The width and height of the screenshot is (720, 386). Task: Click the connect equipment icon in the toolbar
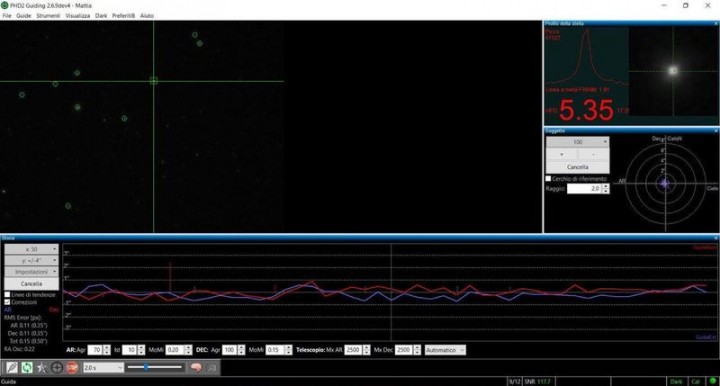point(12,367)
